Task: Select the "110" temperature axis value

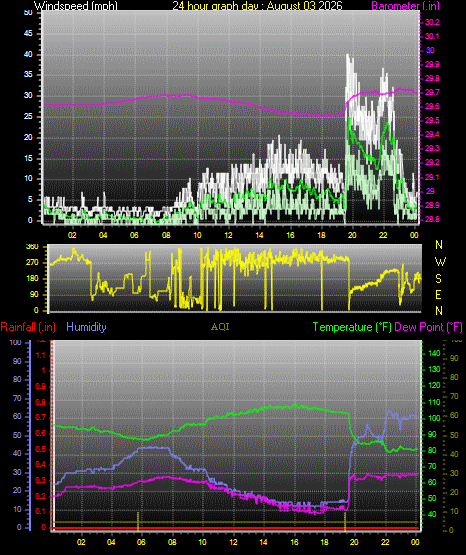Action: point(434,402)
